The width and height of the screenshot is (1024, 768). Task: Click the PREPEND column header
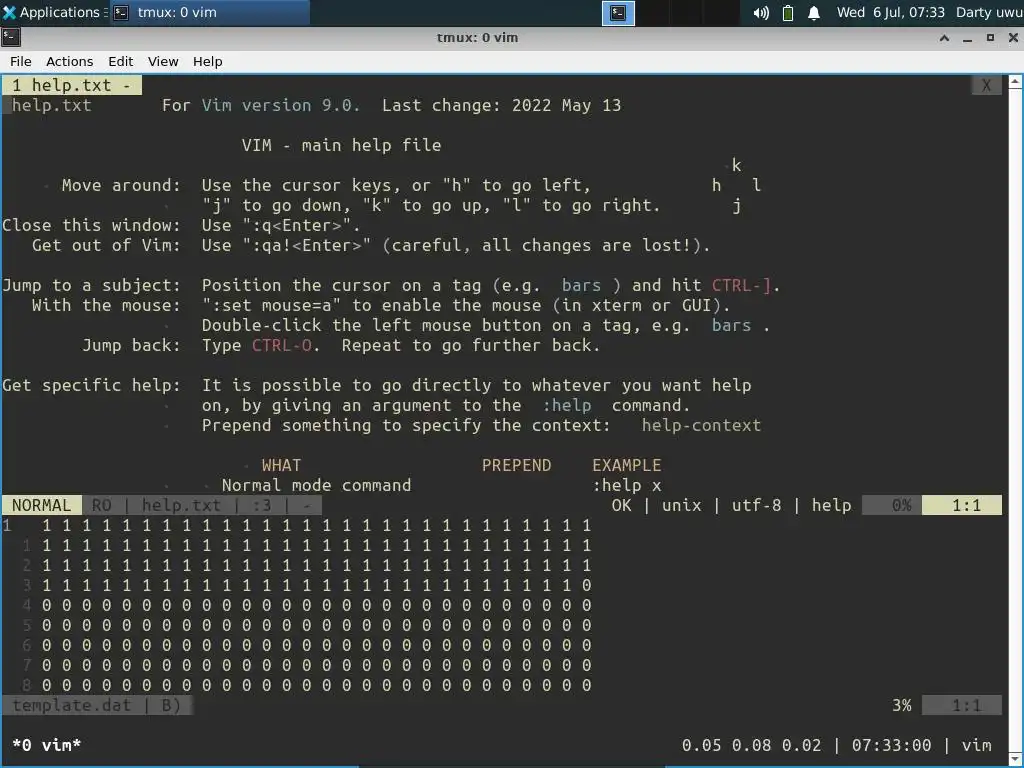click(517, 466)
